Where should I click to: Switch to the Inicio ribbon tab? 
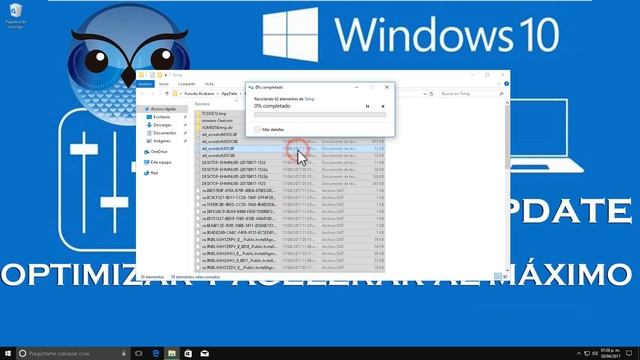pos(164,84)
